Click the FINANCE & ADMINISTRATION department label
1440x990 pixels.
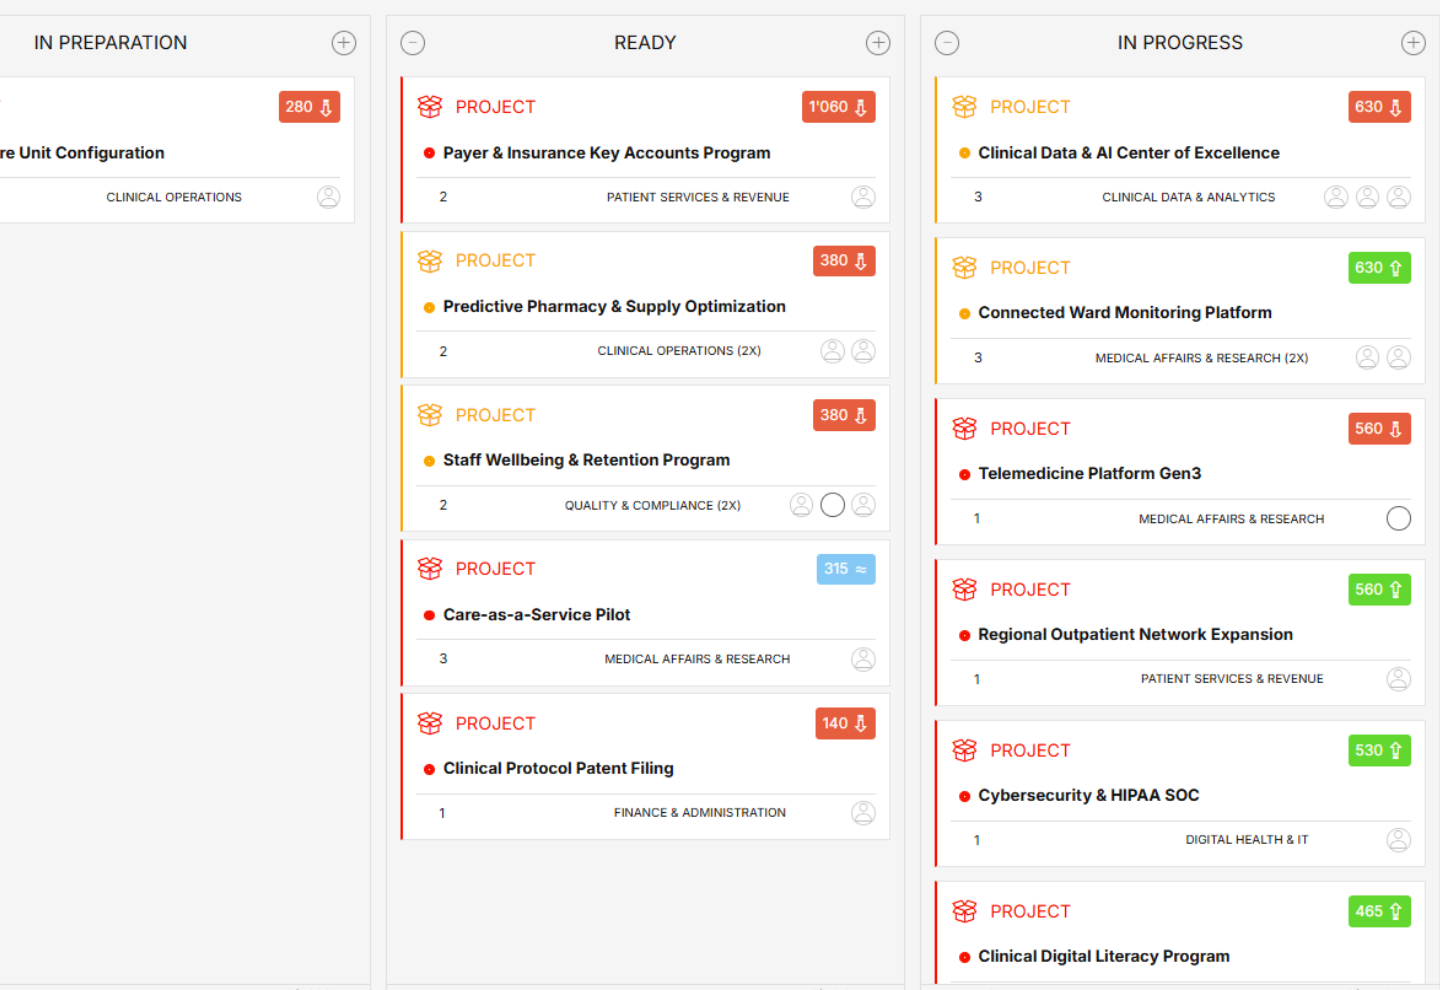pos(700,813)
